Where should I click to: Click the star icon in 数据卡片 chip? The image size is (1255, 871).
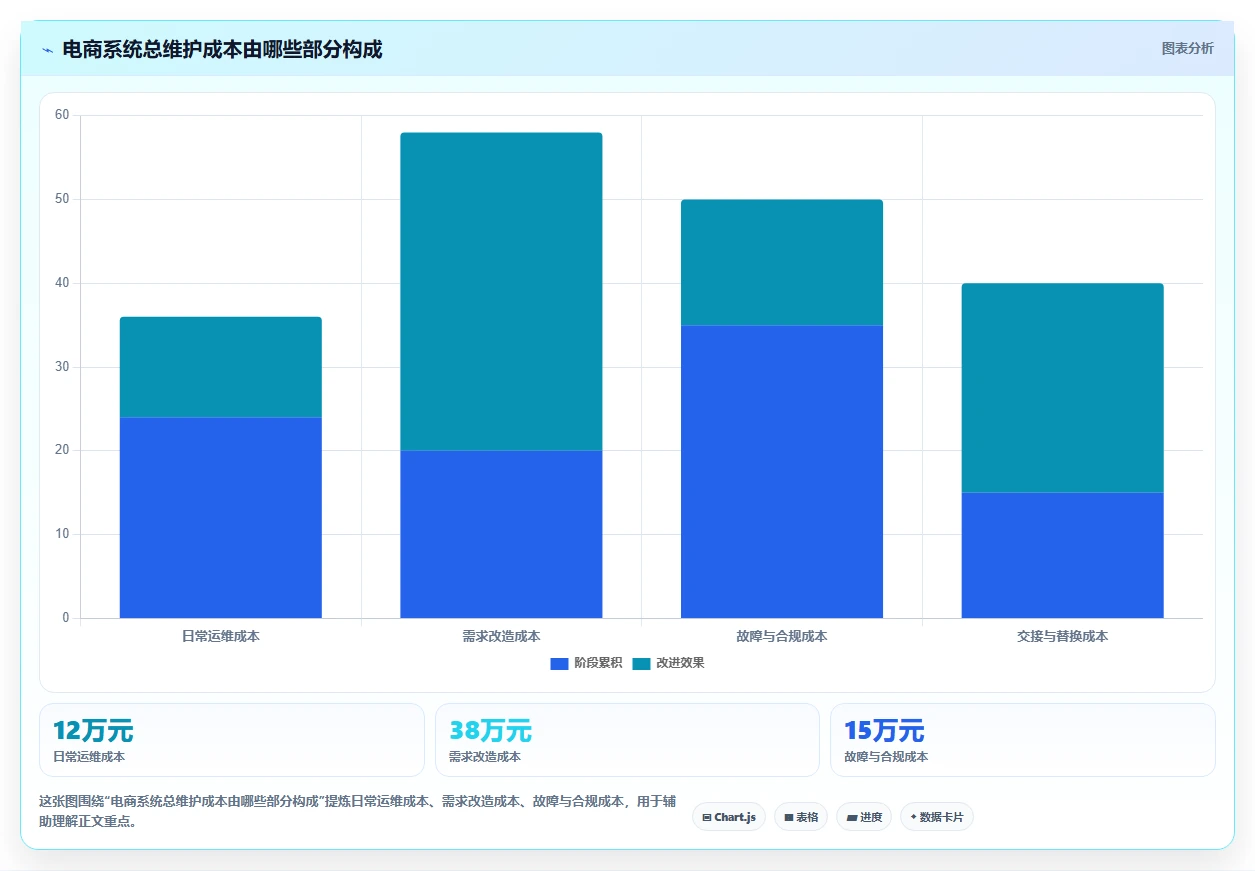[913, 817]
